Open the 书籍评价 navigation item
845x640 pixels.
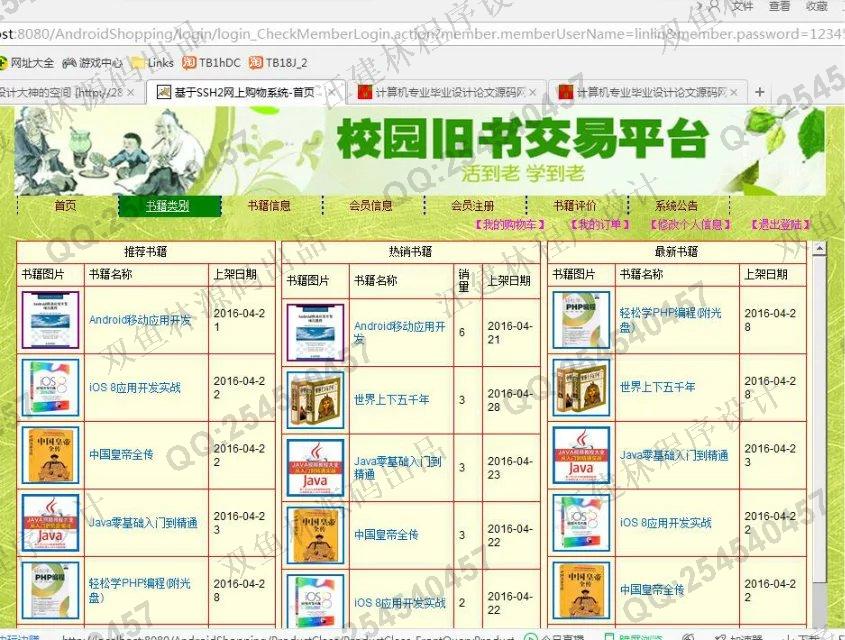[575, 206]
